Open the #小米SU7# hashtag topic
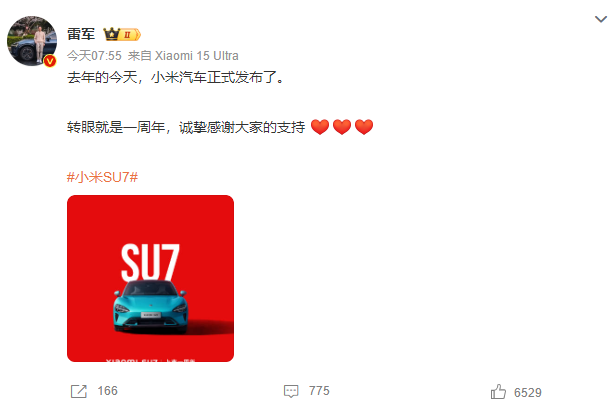 [x=102, y=177]
